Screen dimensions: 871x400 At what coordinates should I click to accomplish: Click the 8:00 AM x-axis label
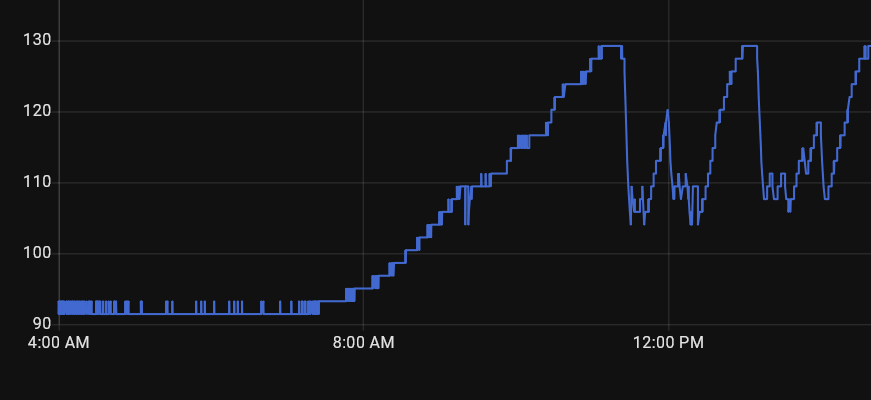click(x=362, y=343)
